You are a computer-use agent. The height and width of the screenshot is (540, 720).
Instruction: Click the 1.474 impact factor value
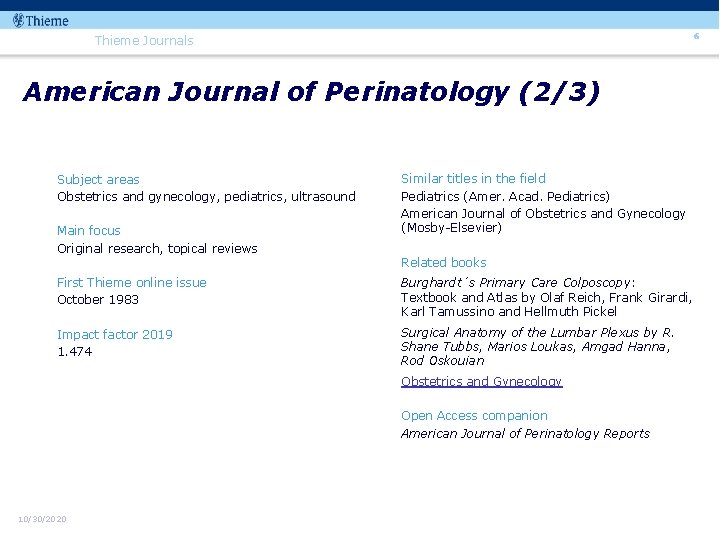[x=74, y=352]
